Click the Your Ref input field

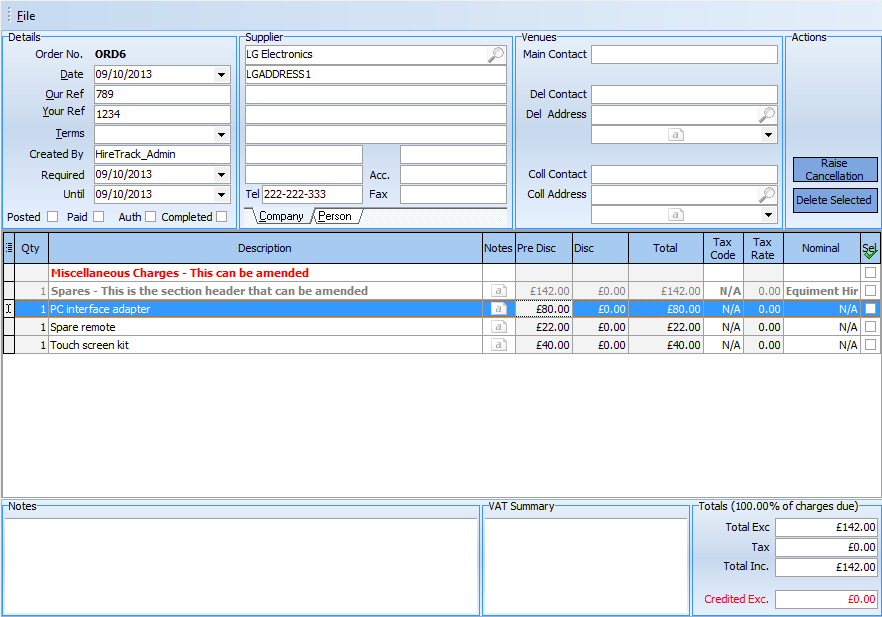point(162,114)
